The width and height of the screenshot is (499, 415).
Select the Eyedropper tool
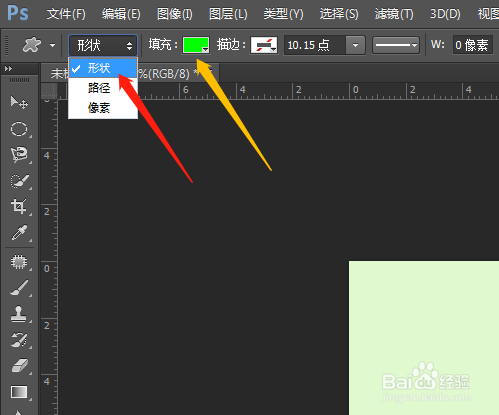(19, 233)
